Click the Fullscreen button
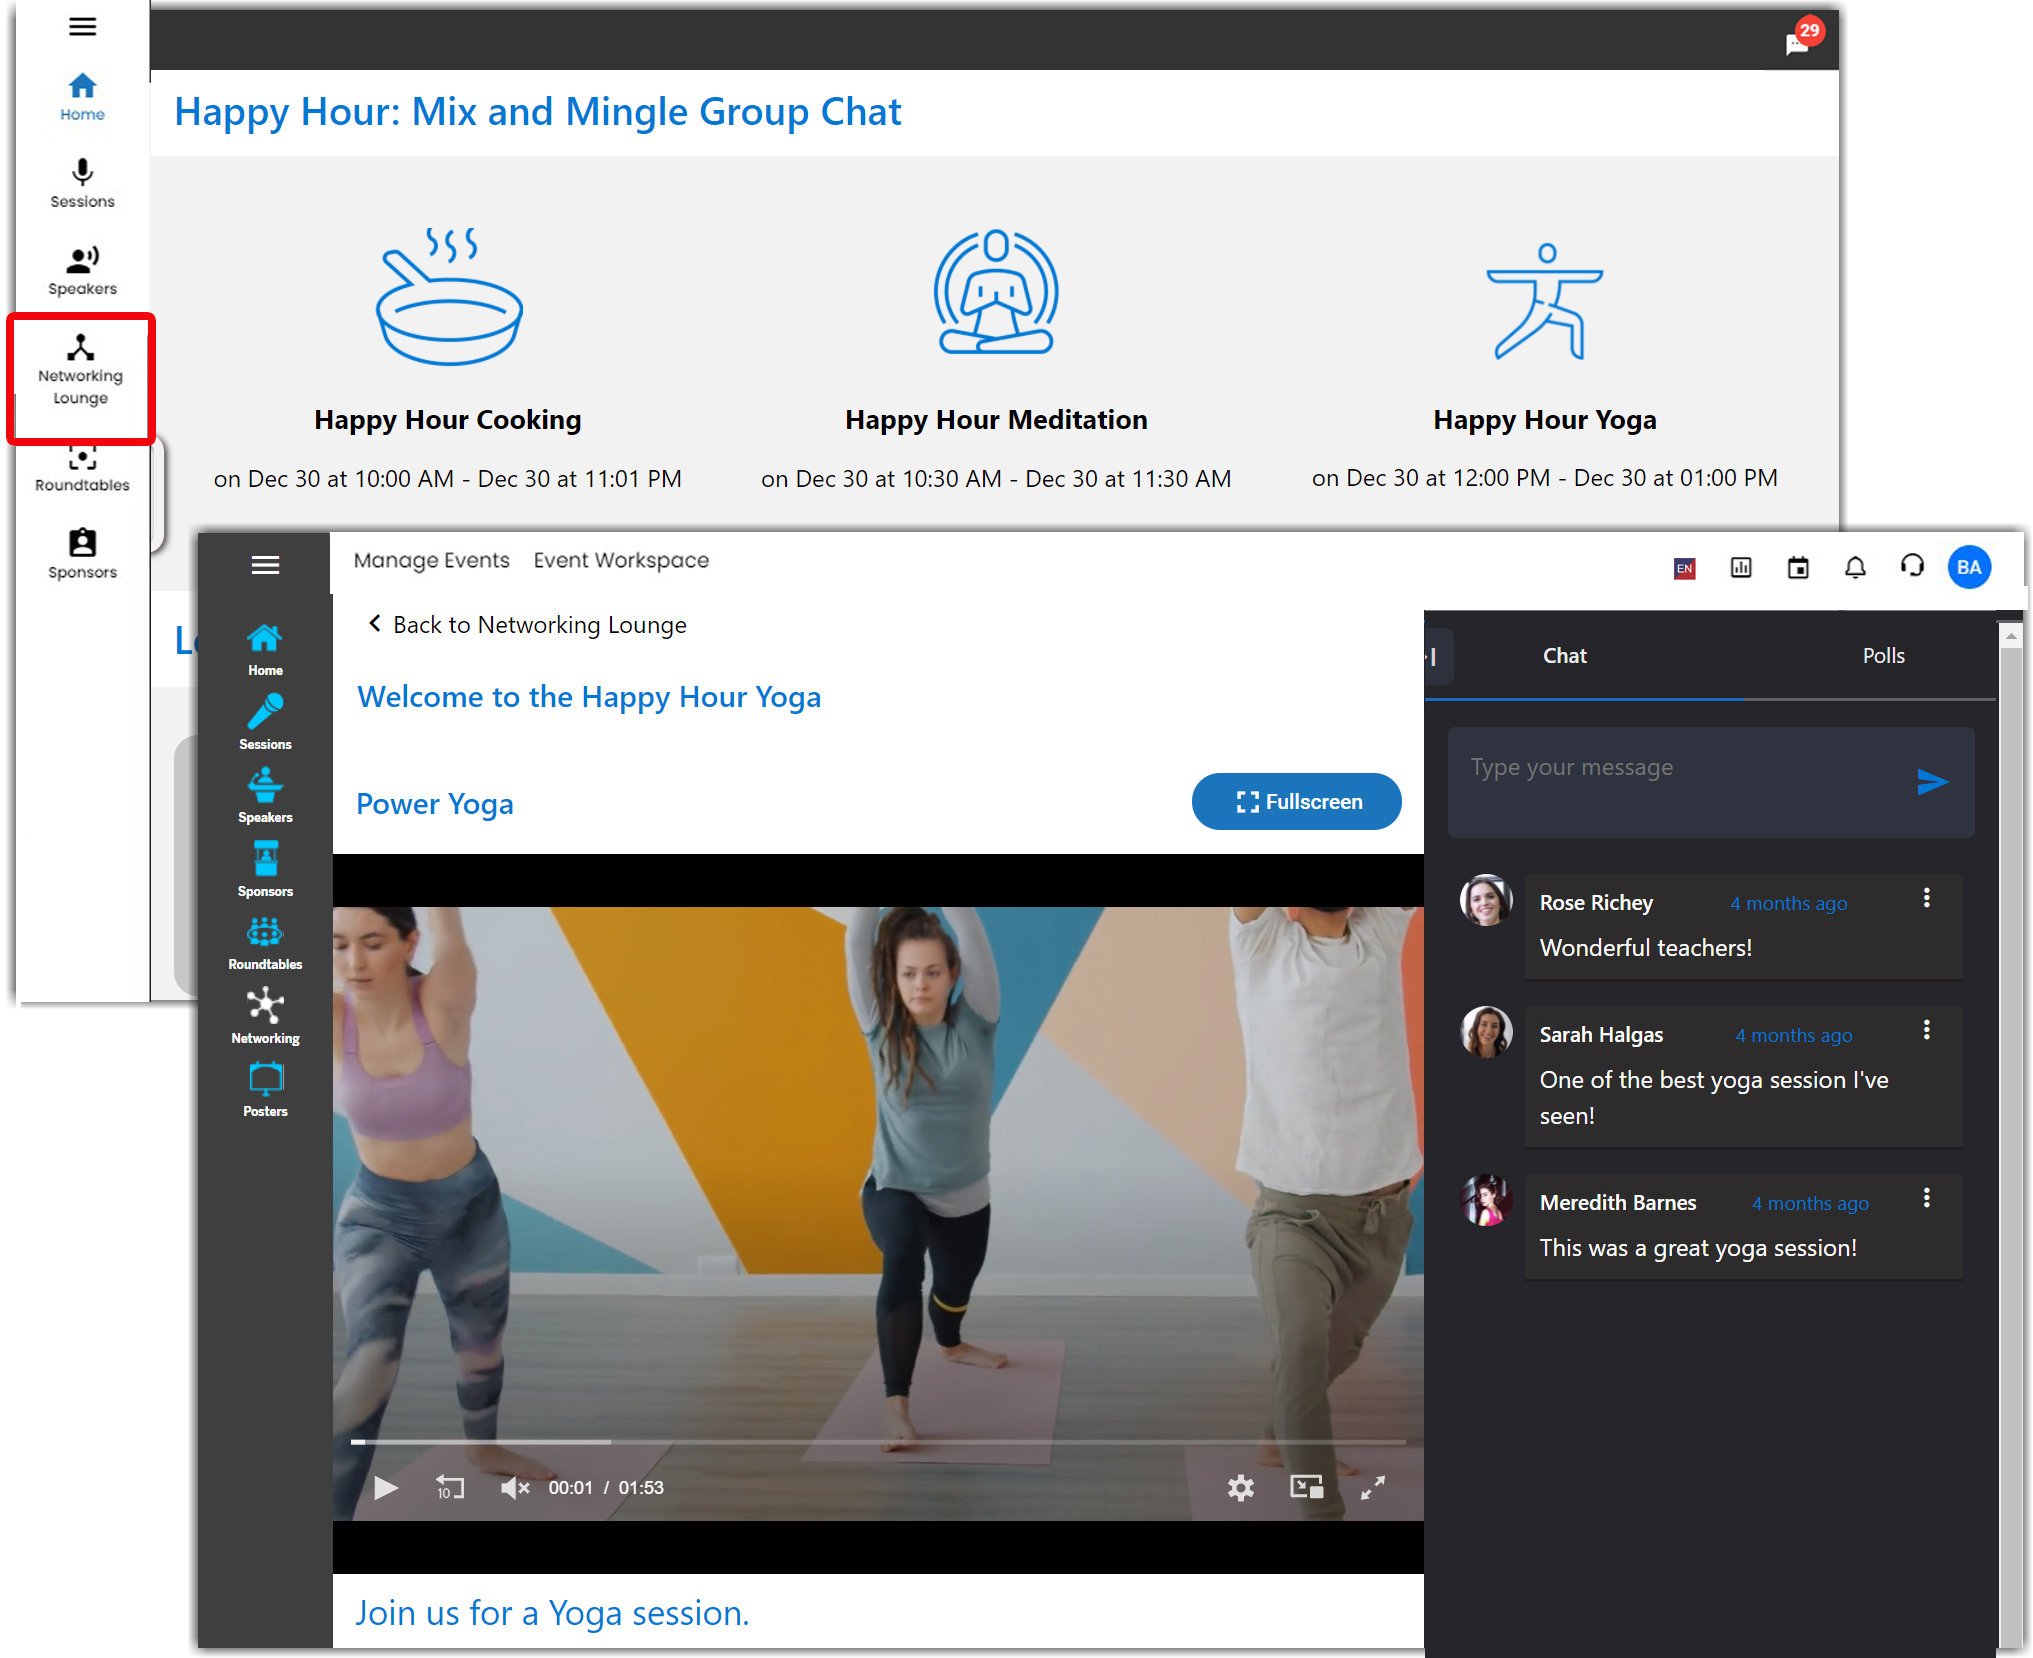 pos(1296,801)
